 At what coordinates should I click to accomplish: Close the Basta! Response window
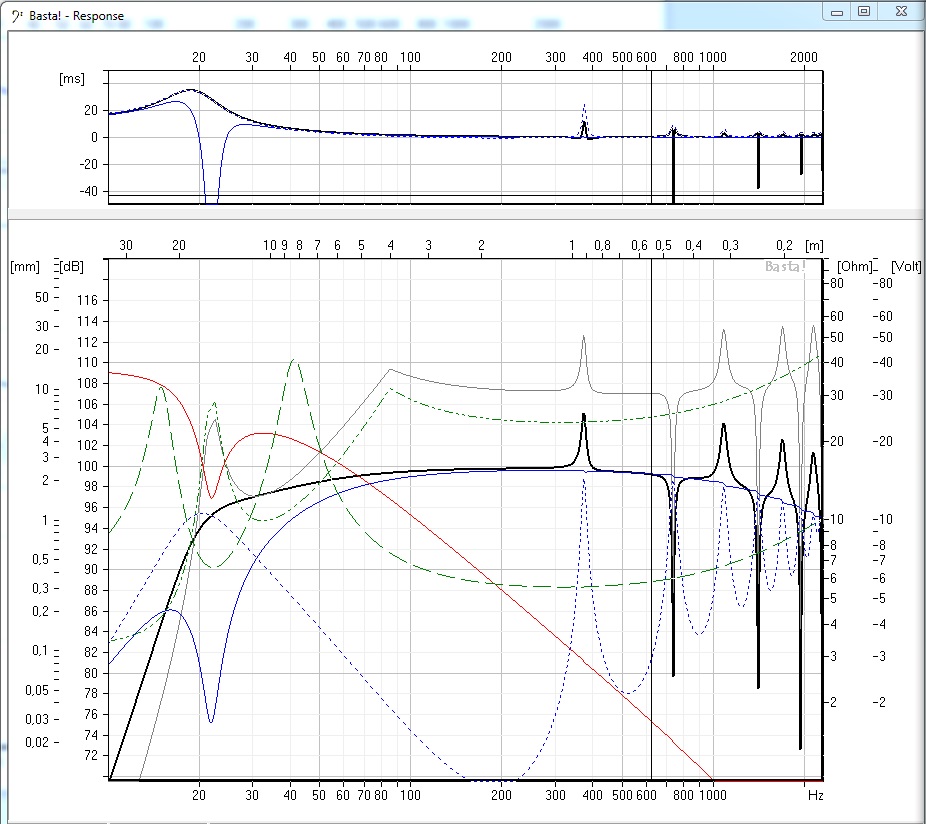tap(901, 11)
